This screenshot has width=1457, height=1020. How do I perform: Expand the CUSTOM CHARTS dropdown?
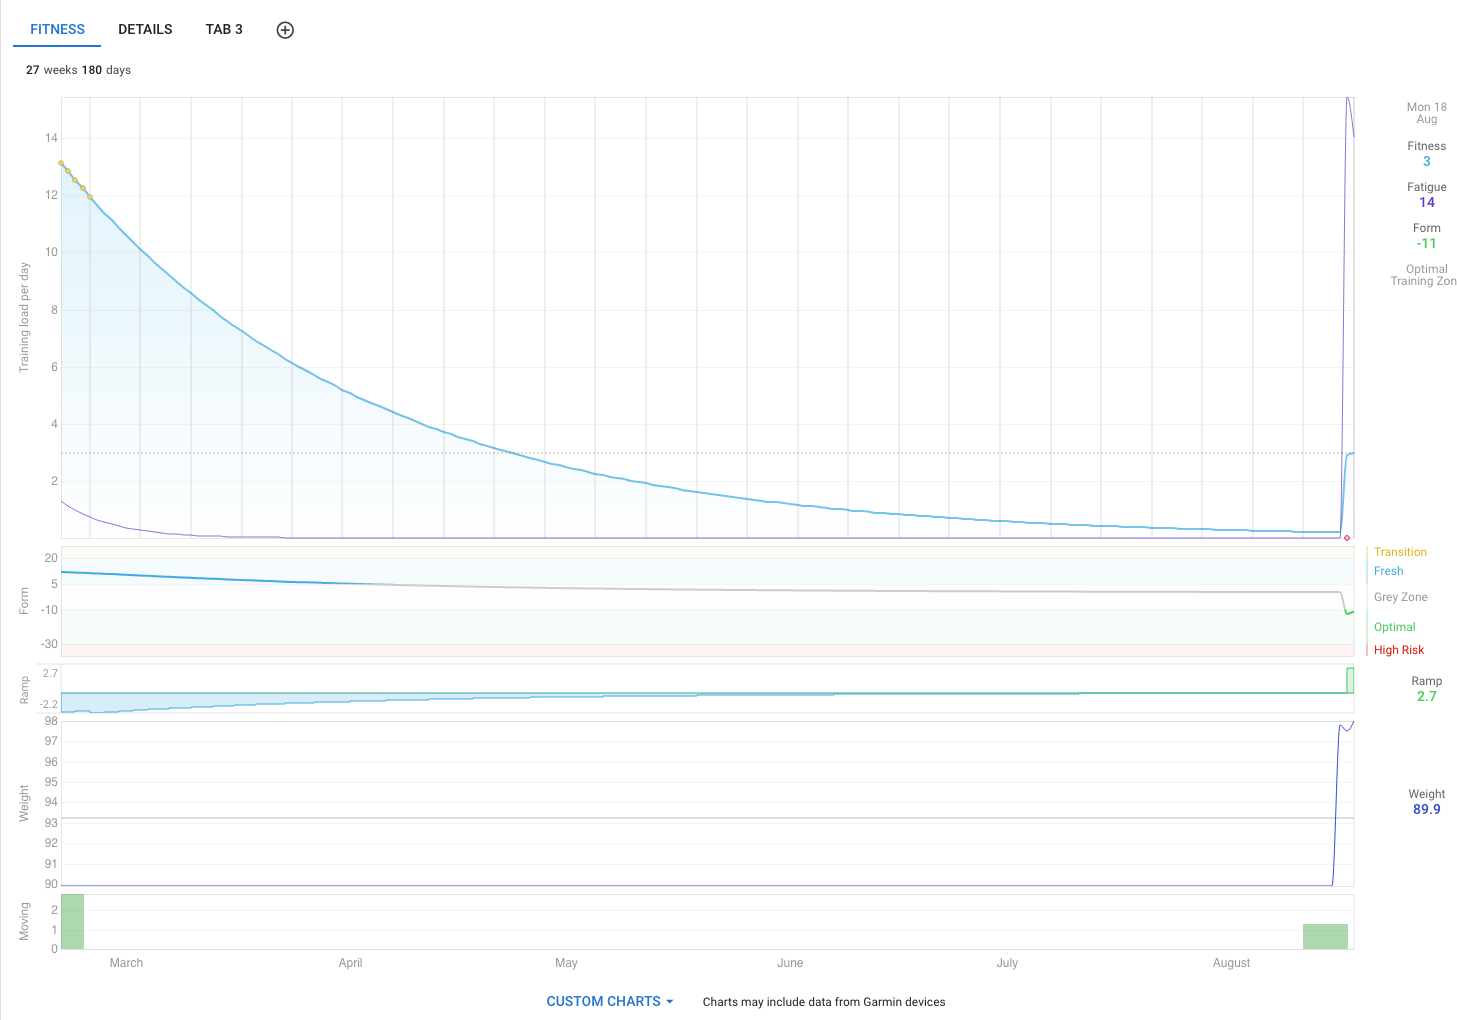[609, 1001]
